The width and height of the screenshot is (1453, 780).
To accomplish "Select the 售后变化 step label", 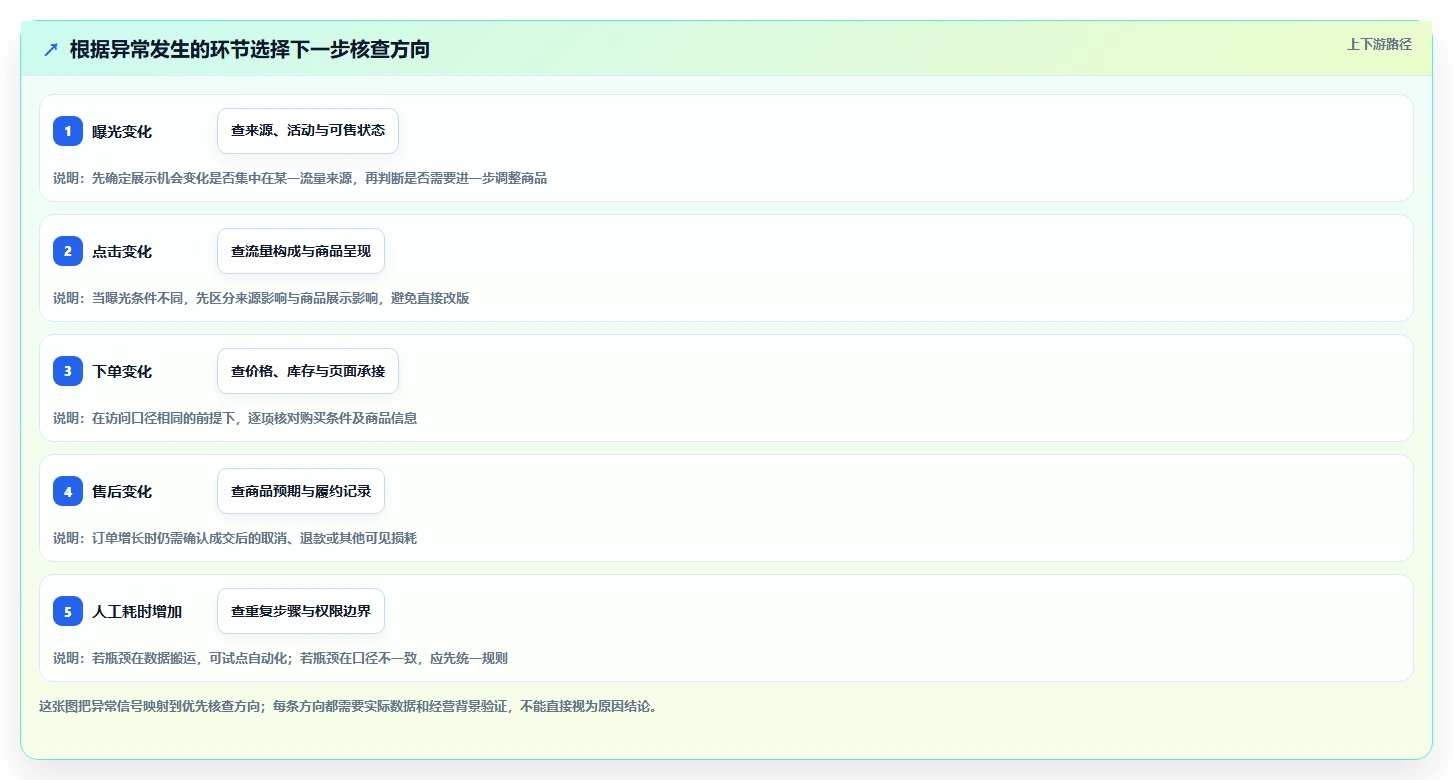I will coord(122,492).
